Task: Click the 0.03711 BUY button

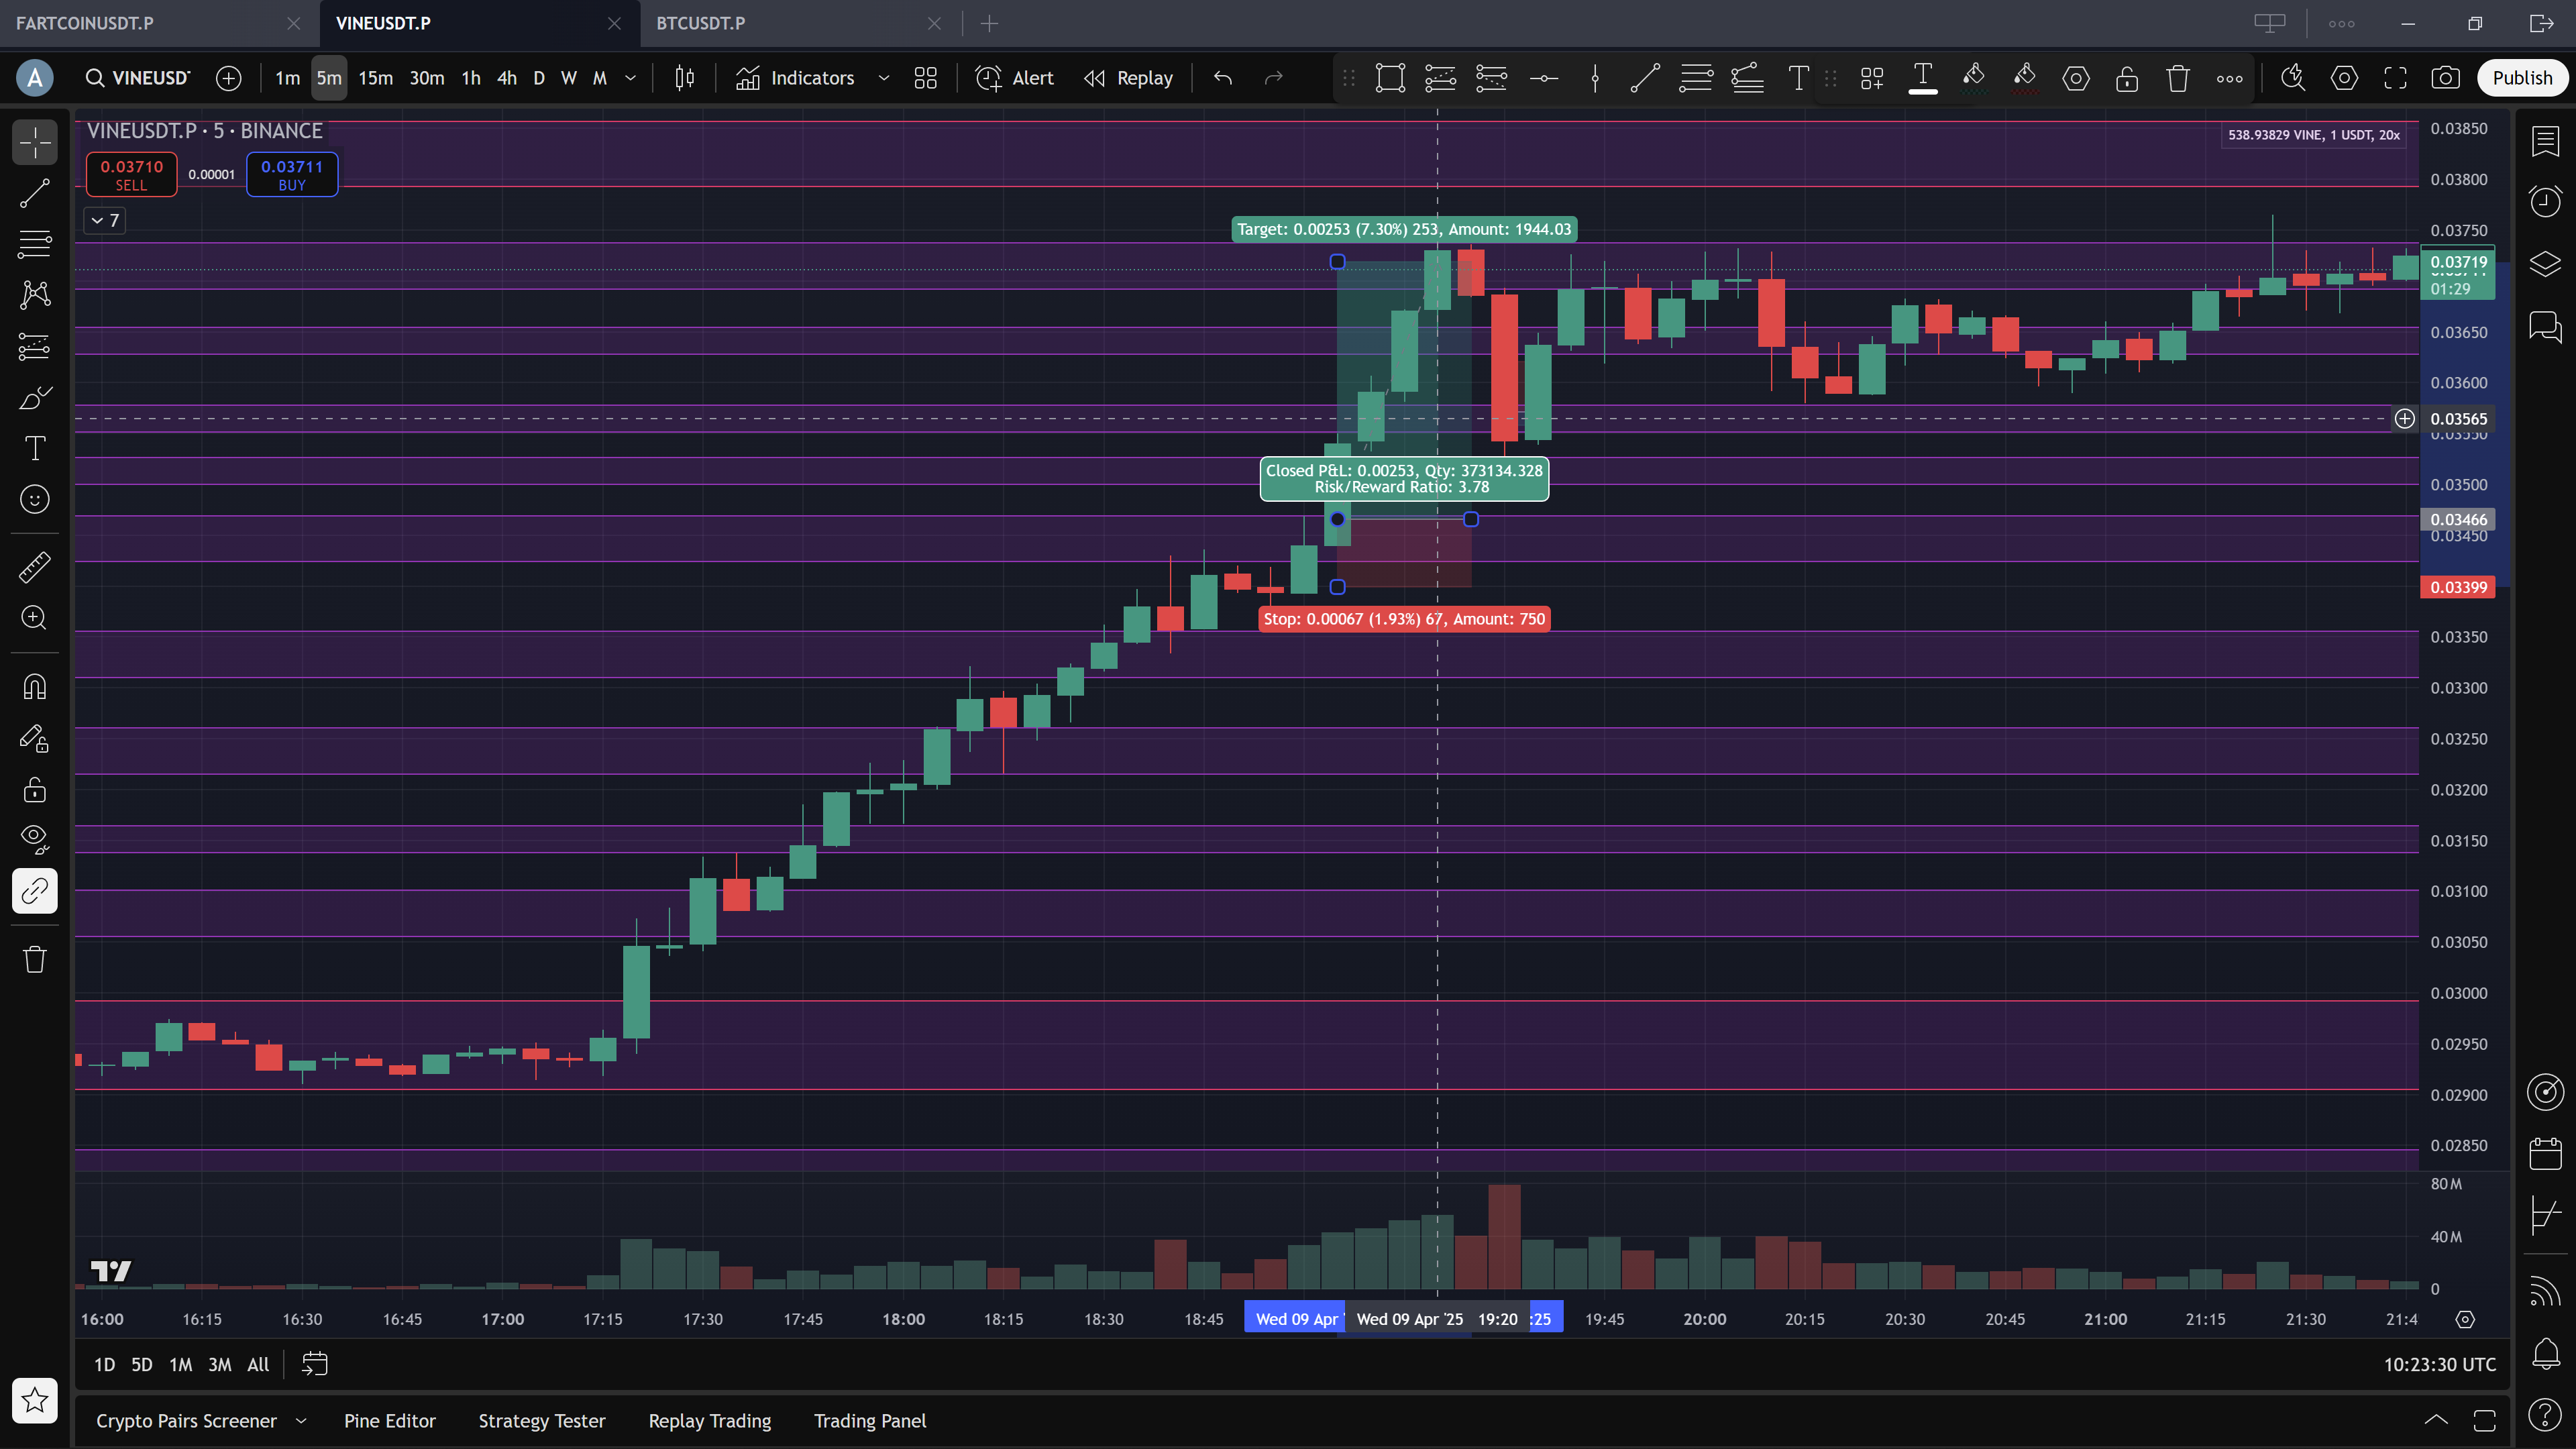Action: (x=292, y=174)
